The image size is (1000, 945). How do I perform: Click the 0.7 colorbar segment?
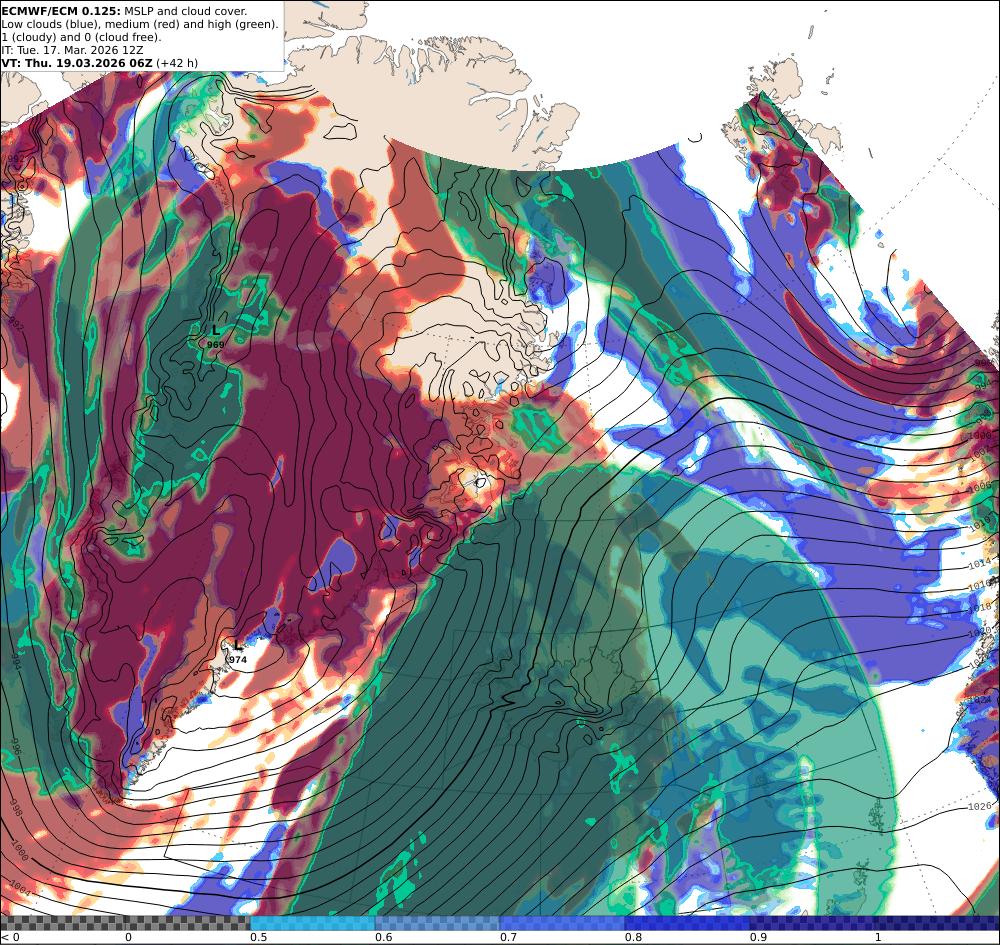click(x=562, y=923)
